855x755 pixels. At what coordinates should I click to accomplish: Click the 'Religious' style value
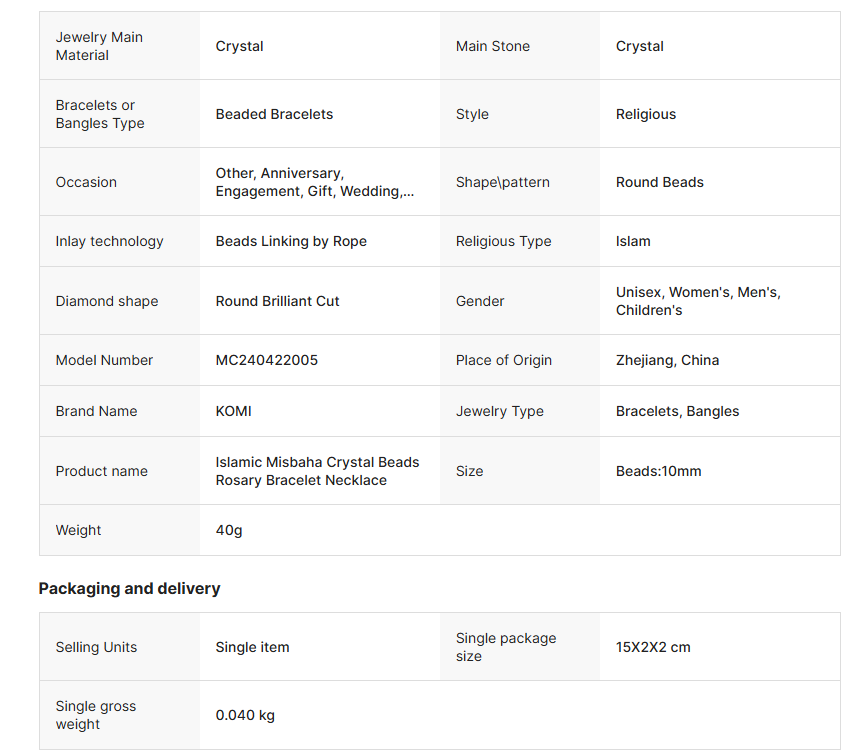(645, 114)
